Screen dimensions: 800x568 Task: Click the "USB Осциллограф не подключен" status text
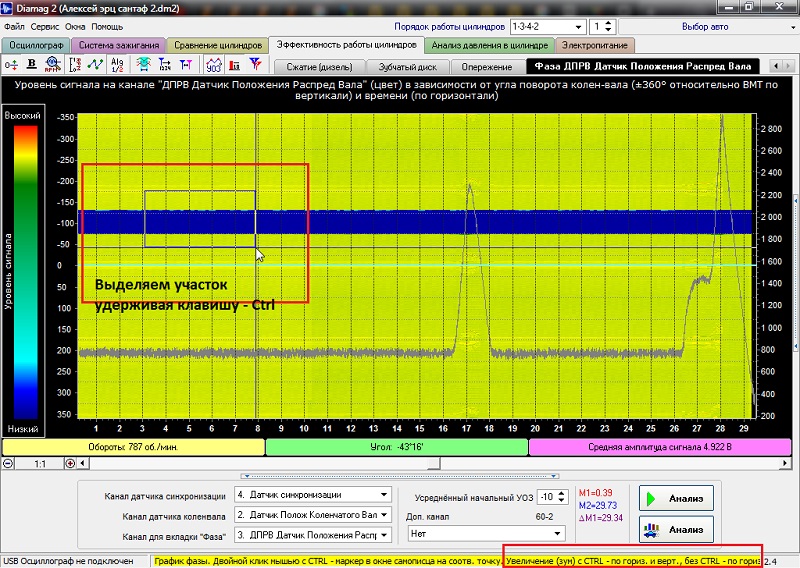tap(68, 561)
